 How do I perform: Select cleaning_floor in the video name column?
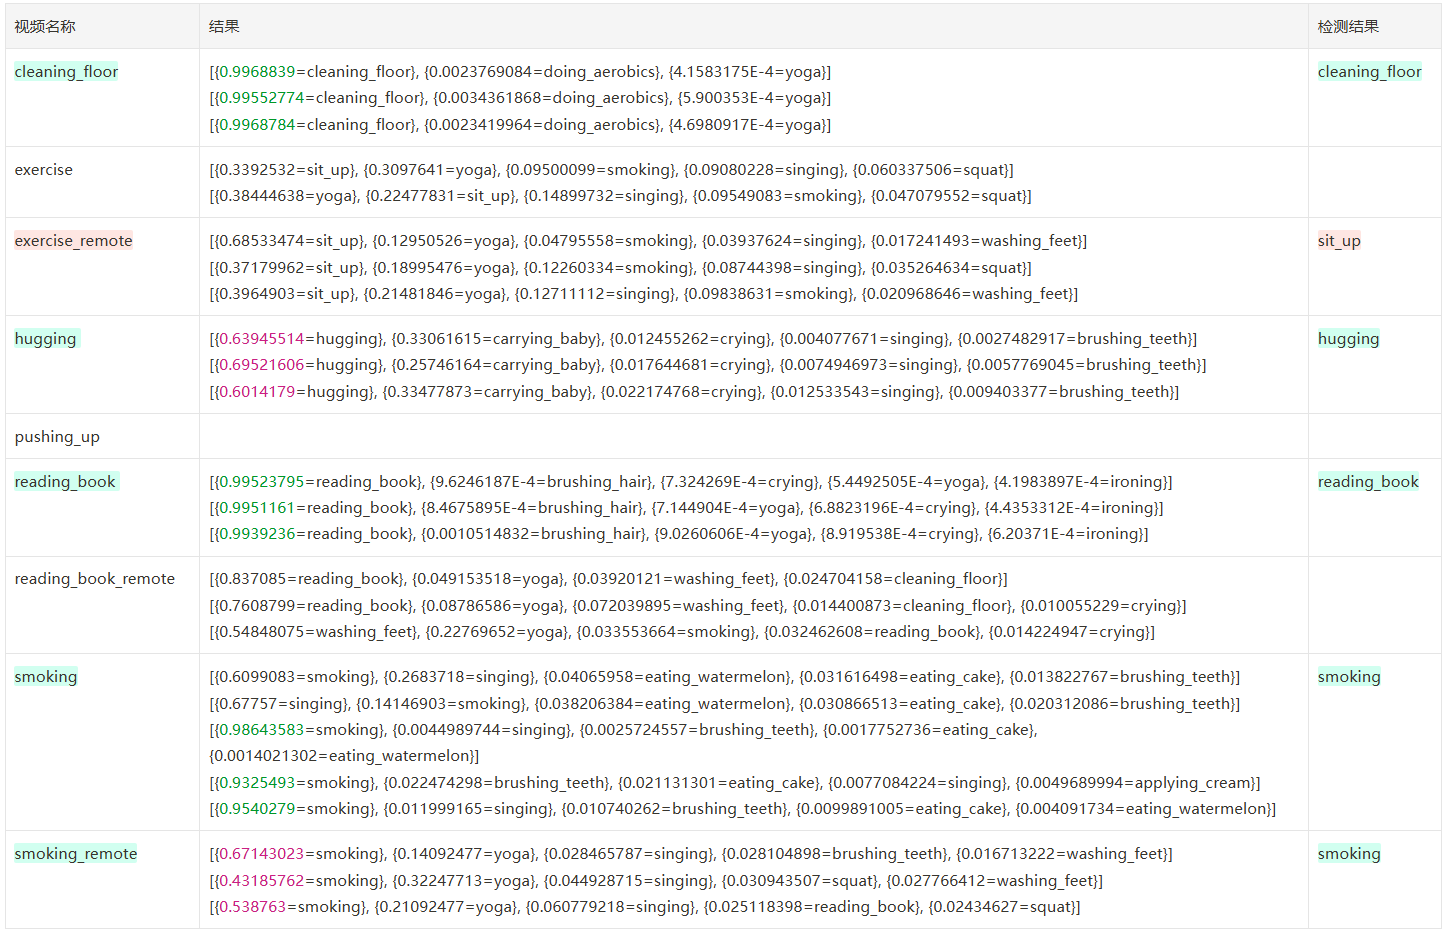coord(66,72)
